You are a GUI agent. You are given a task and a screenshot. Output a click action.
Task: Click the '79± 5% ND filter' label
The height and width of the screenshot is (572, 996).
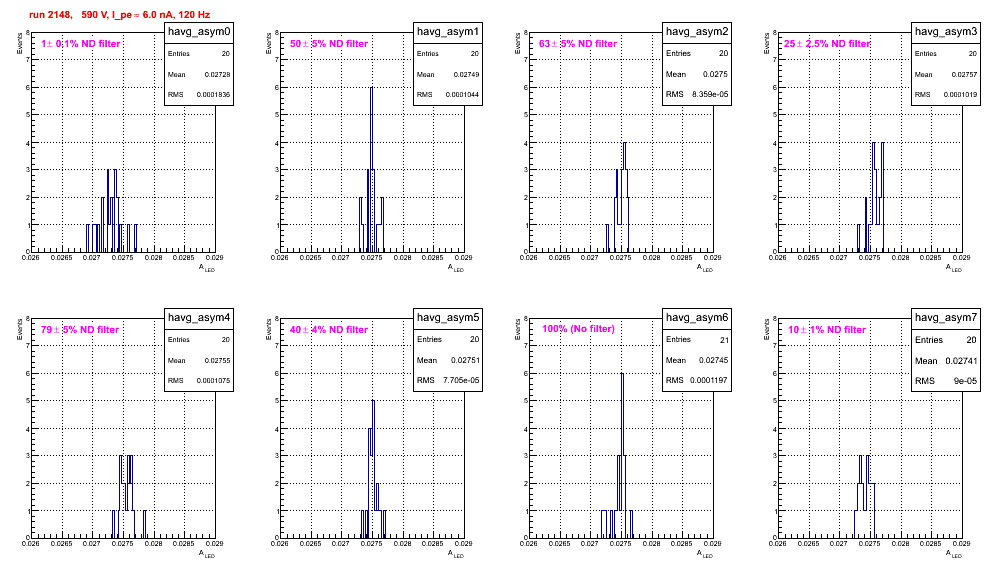click(80, 329)
